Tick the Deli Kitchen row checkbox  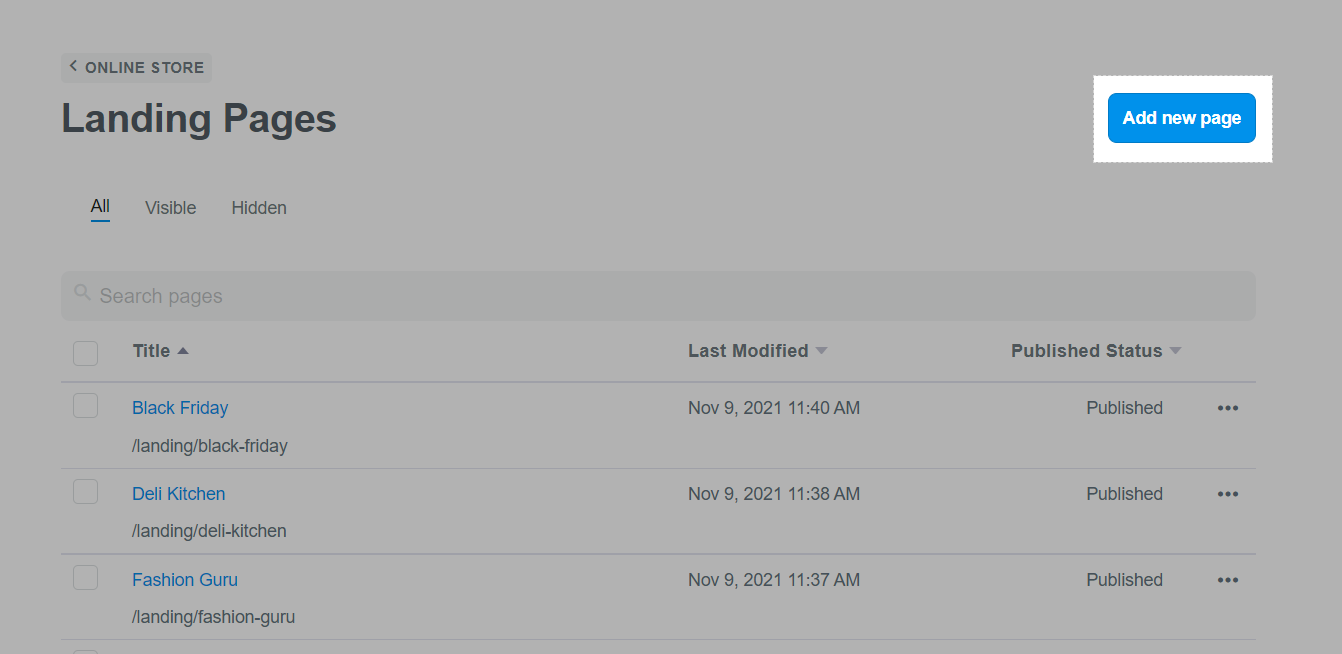[86, 492]
